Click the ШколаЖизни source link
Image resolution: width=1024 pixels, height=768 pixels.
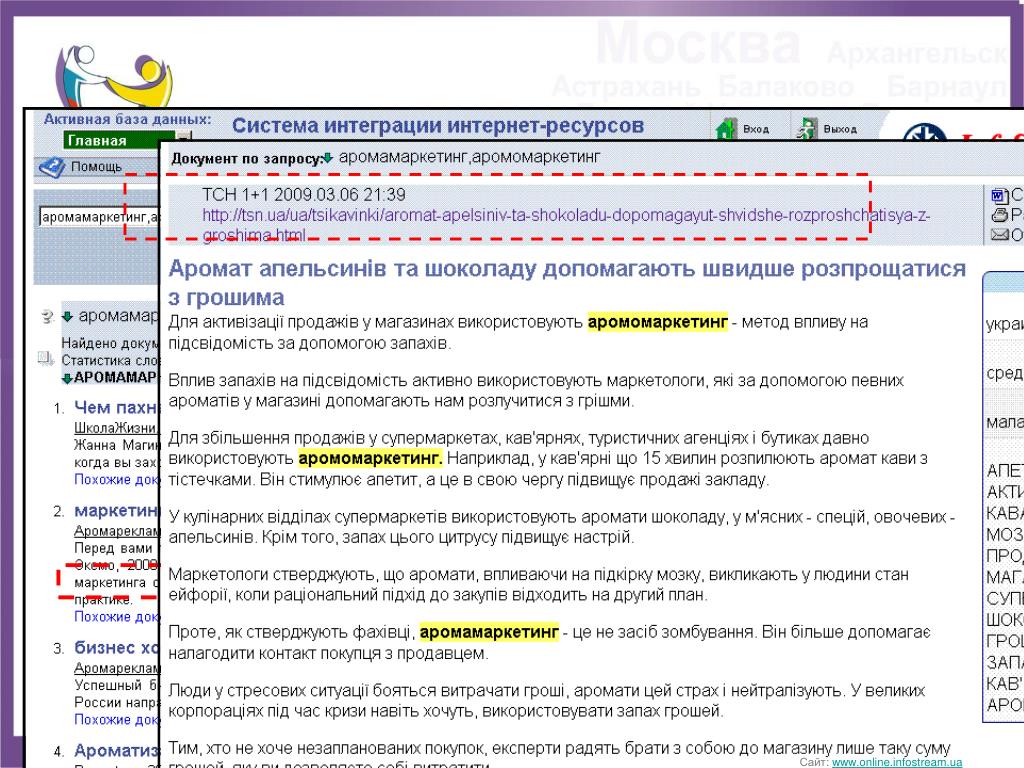click(x=116, y=428)
